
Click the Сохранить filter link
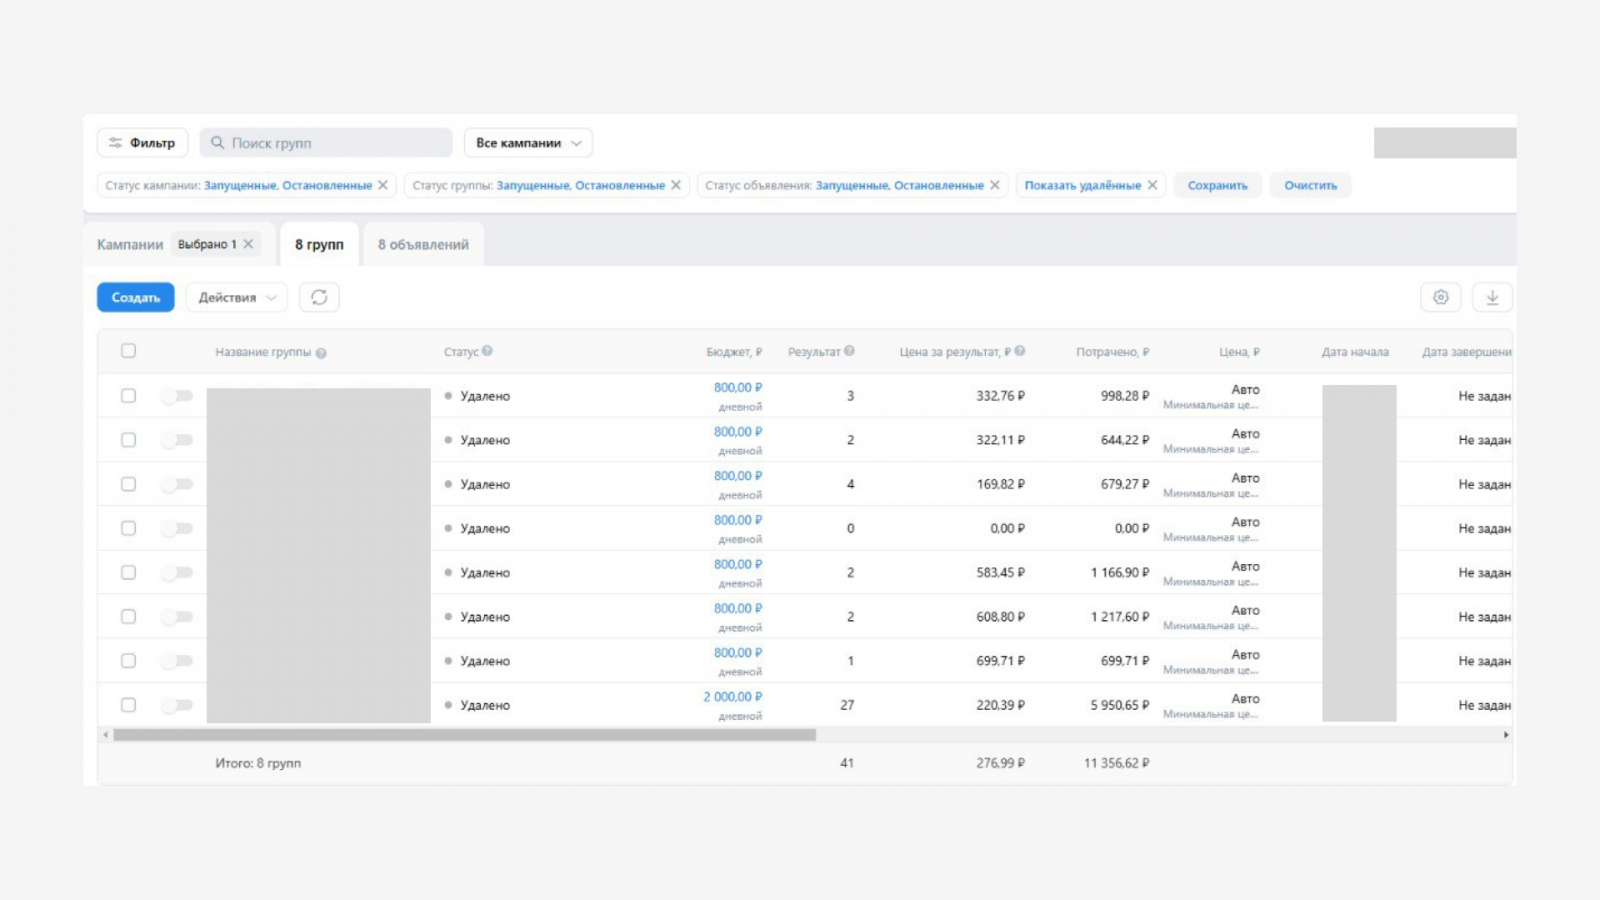click(x=1217, y=185)
